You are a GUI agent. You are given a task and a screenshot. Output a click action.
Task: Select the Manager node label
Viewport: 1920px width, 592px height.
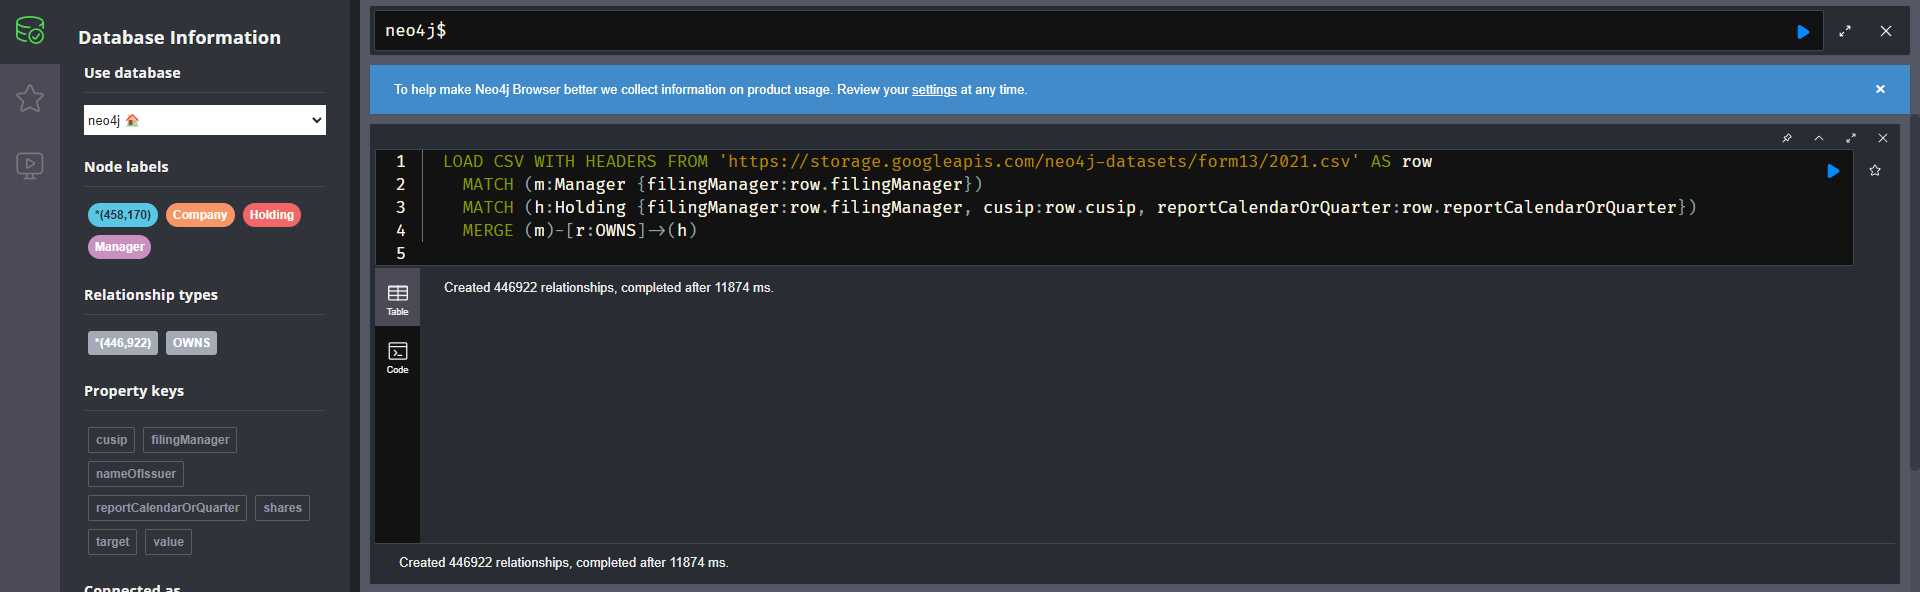pos(119,247)
